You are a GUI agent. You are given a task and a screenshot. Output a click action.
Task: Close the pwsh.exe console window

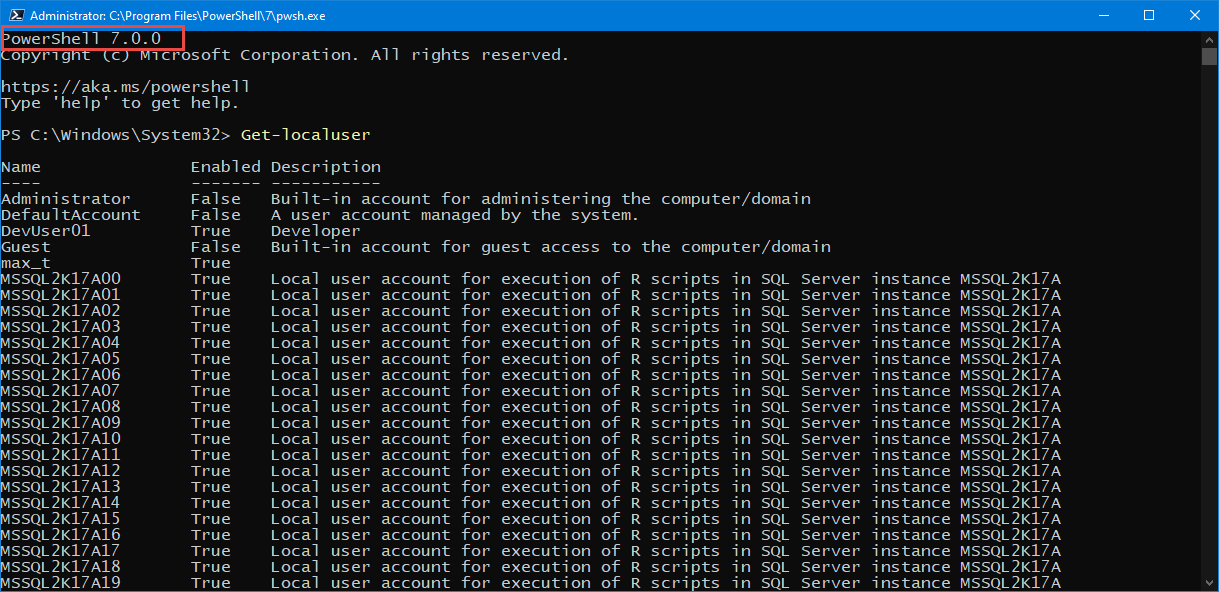click(1195, 15)
